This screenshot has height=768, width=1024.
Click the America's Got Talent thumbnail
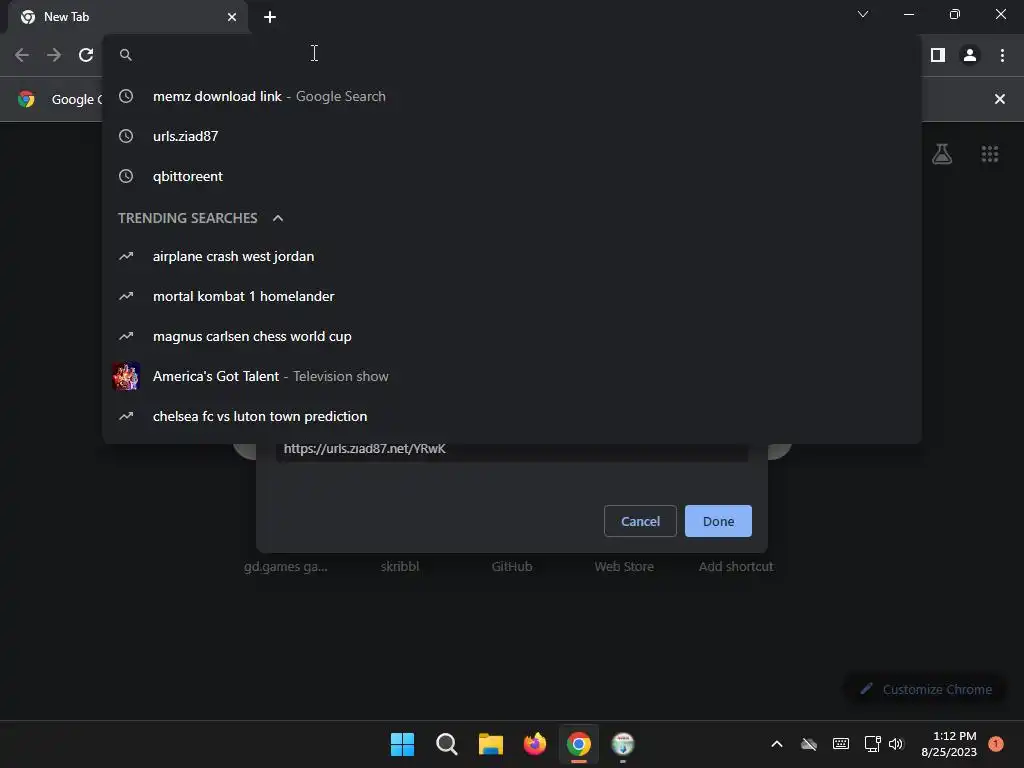125,376
